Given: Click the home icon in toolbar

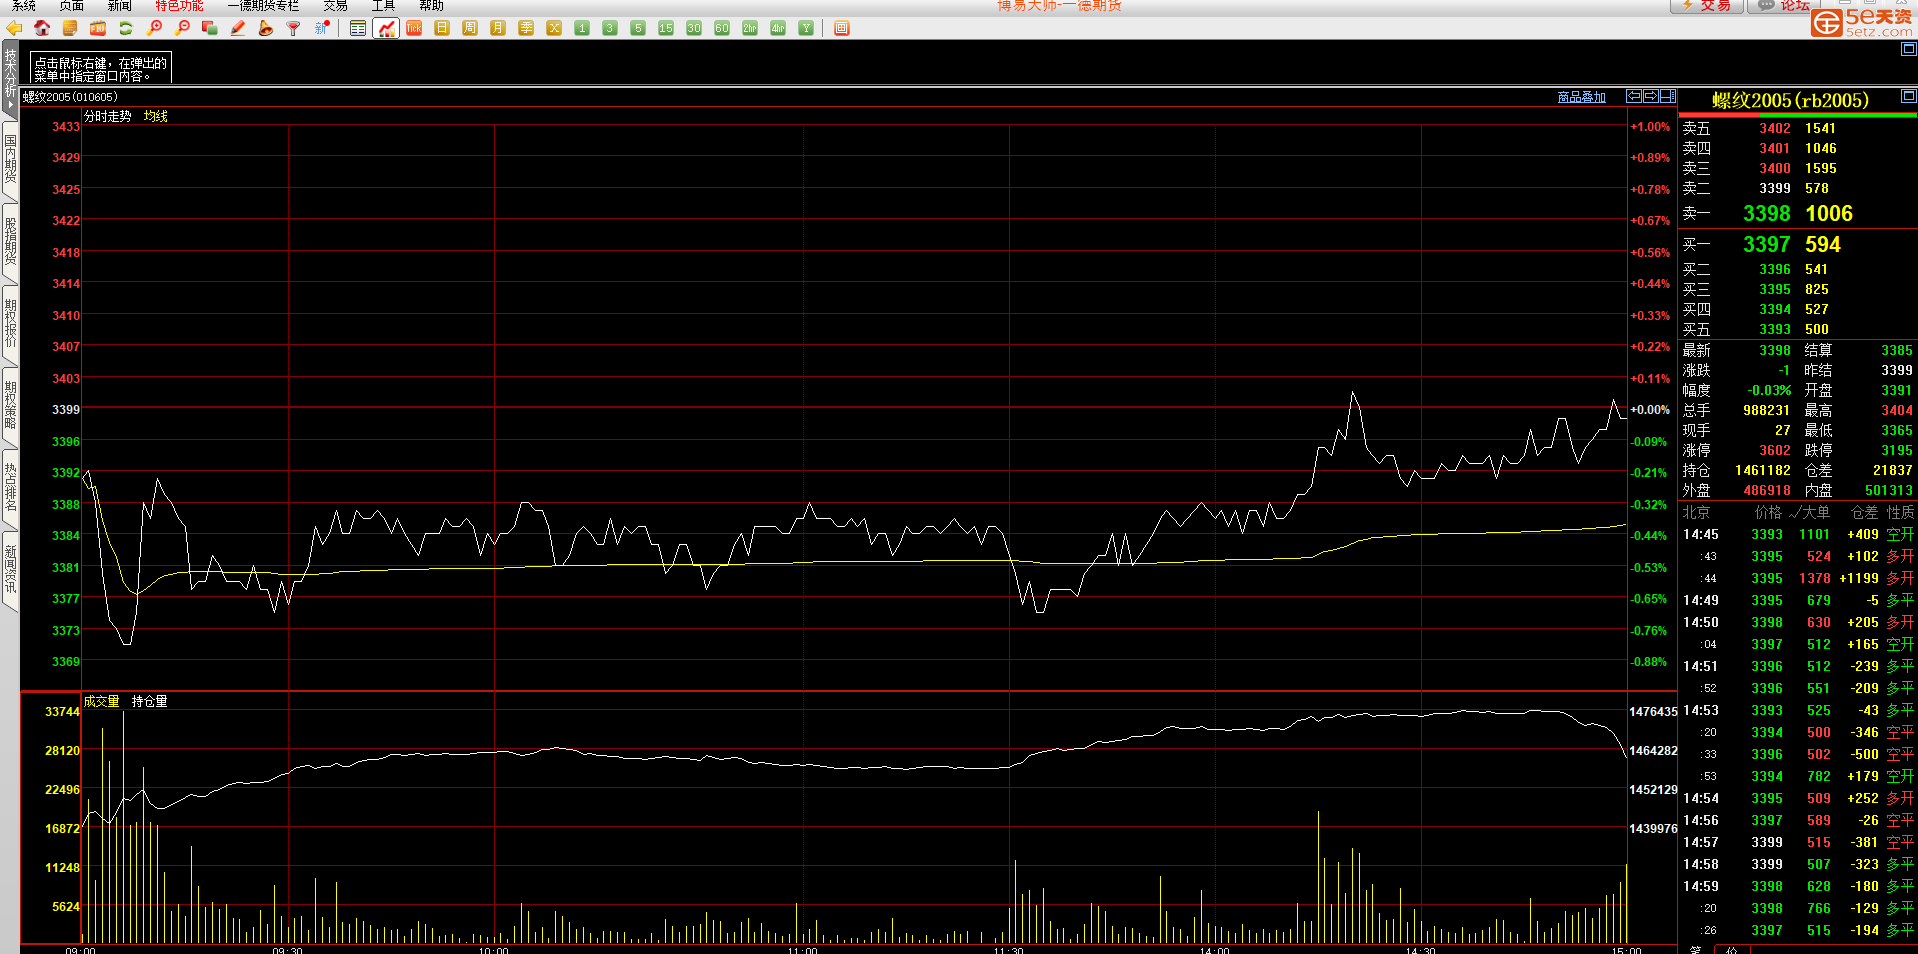Looking at the screenshot, I should [42, 28].
